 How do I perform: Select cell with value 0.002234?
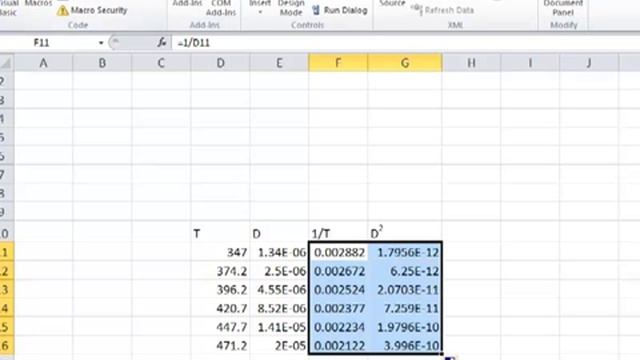pos(338,327)
